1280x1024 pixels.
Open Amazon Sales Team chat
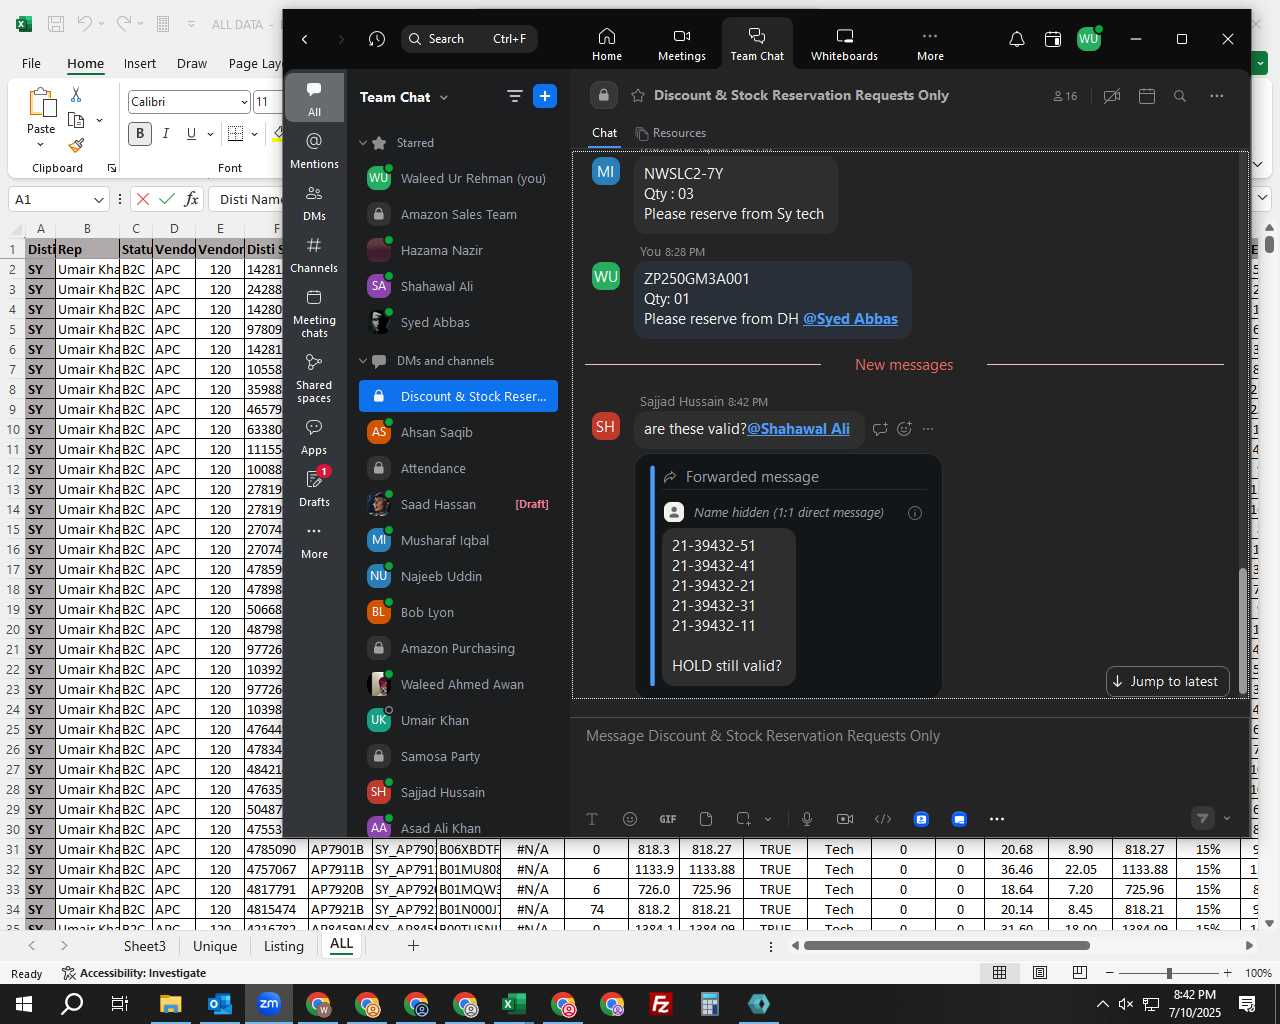pyautogui.click(x=458, y=214)
